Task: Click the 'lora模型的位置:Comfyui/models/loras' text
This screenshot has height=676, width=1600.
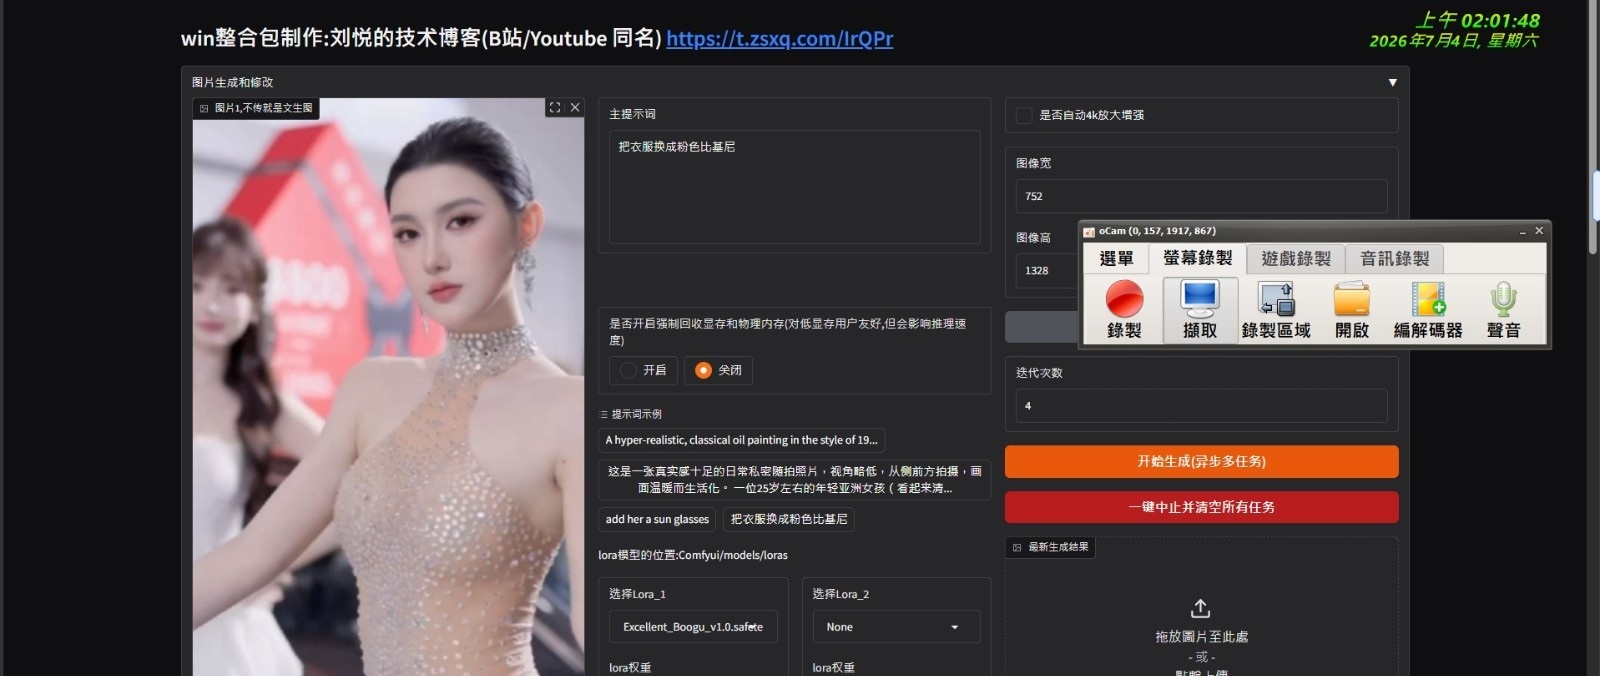Action: [693, 555]
